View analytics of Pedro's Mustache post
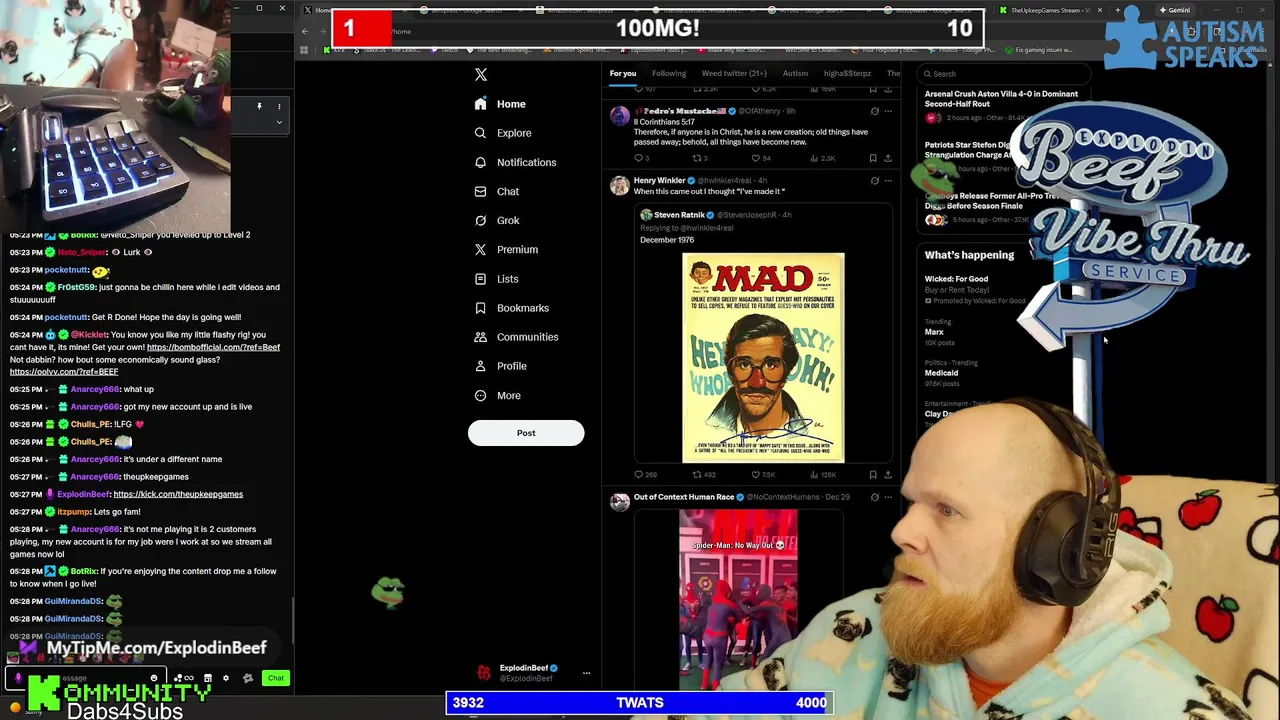The image size is (1280, 720). click(822, 158)
